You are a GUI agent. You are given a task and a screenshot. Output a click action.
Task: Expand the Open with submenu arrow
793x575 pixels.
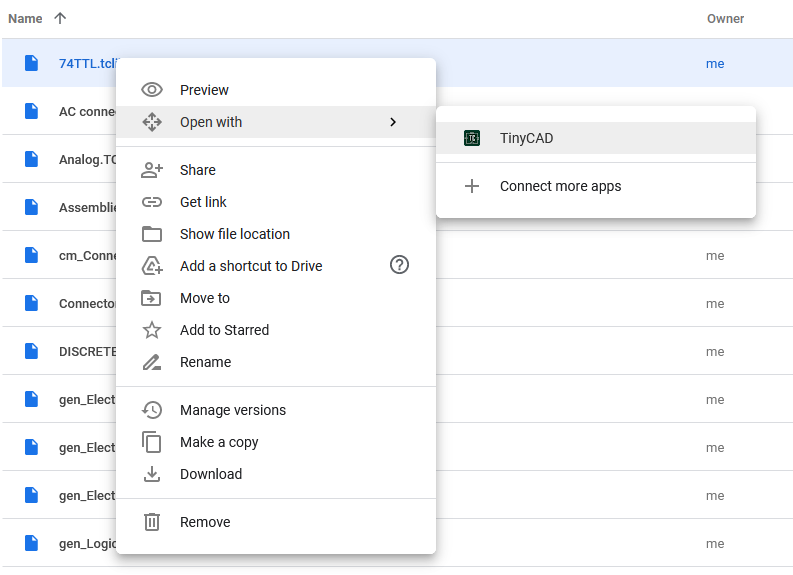pos(393,122)
